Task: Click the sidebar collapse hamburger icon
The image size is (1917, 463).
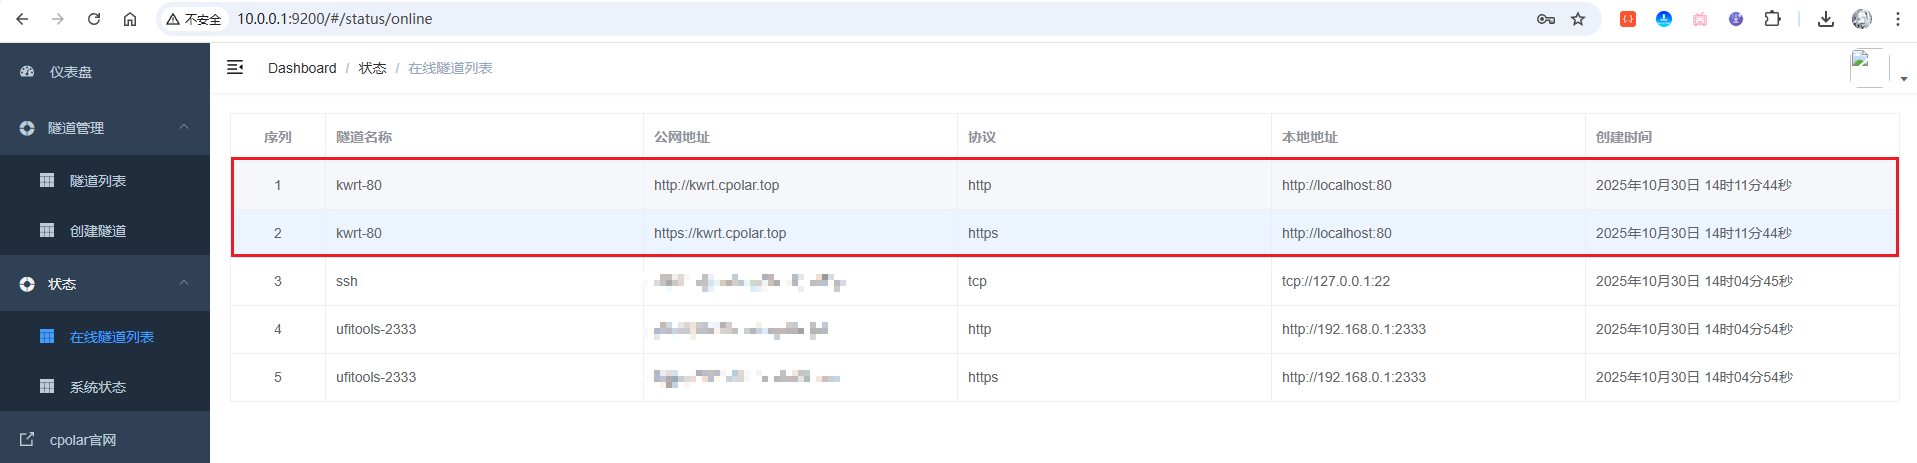Action: [x=235, y=67]
